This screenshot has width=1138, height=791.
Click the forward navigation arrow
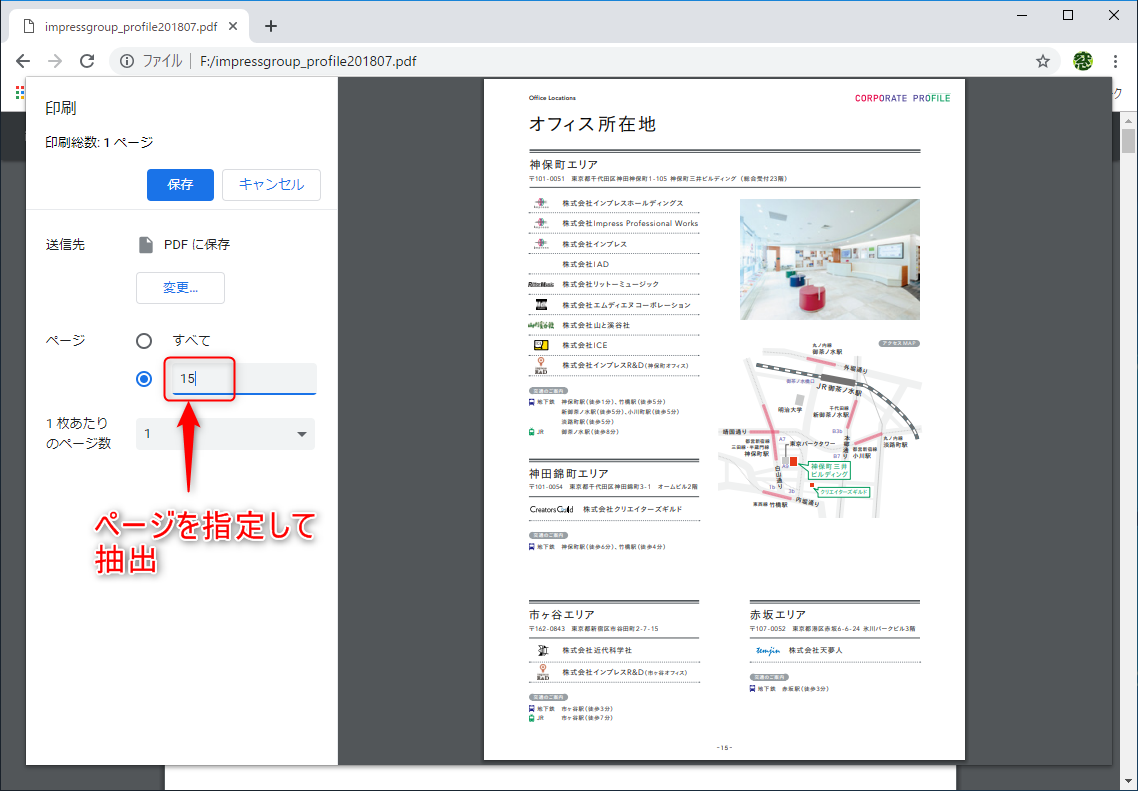click(x=55, y=61)
